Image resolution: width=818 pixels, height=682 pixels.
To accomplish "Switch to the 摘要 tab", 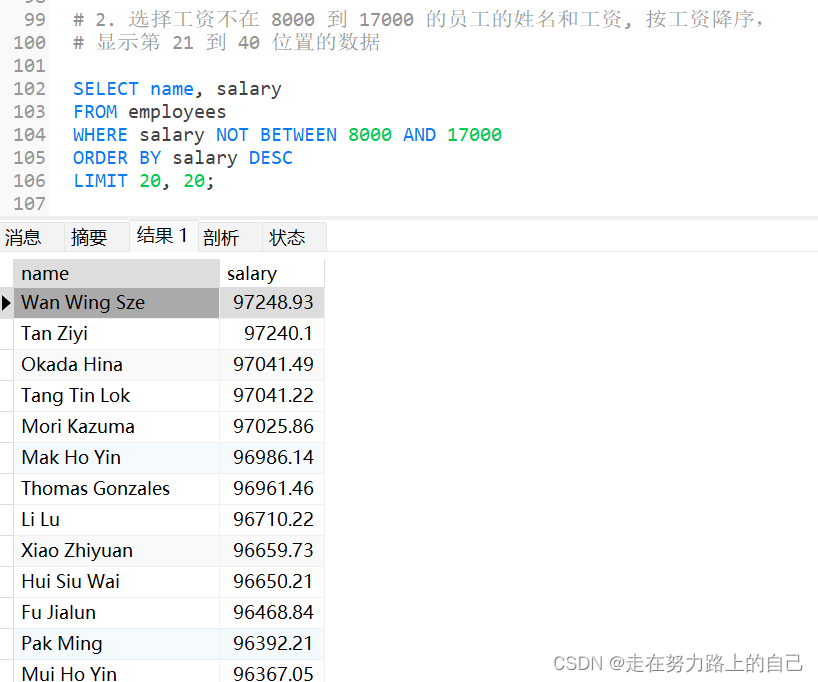I will click(x=87, y=236).
